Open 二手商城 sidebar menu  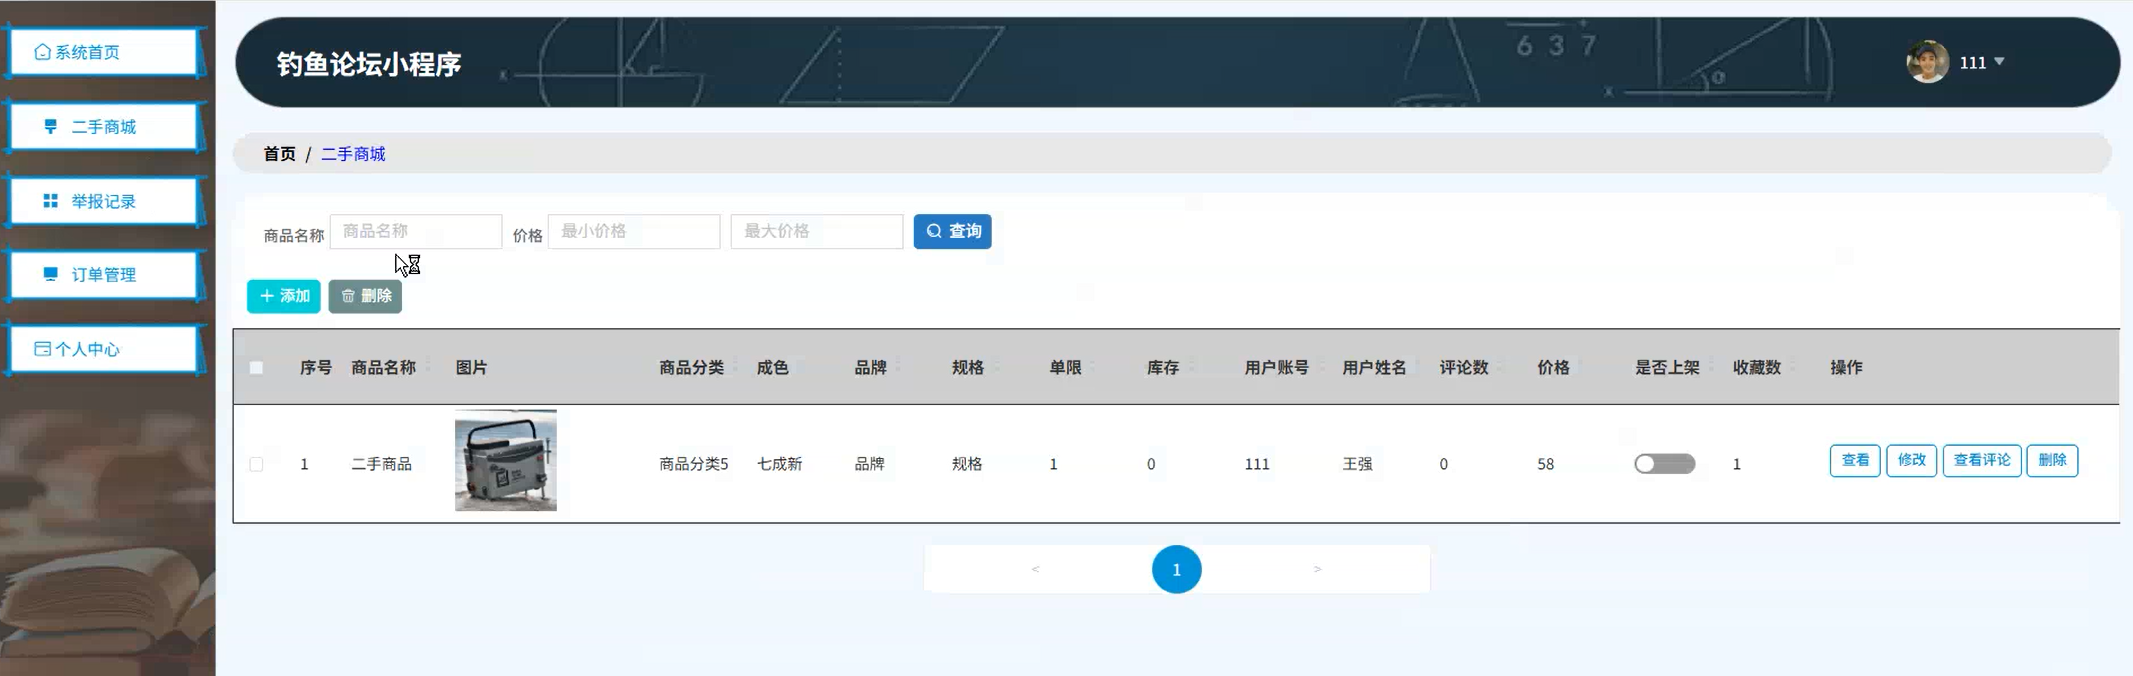(x=103, y=127)
